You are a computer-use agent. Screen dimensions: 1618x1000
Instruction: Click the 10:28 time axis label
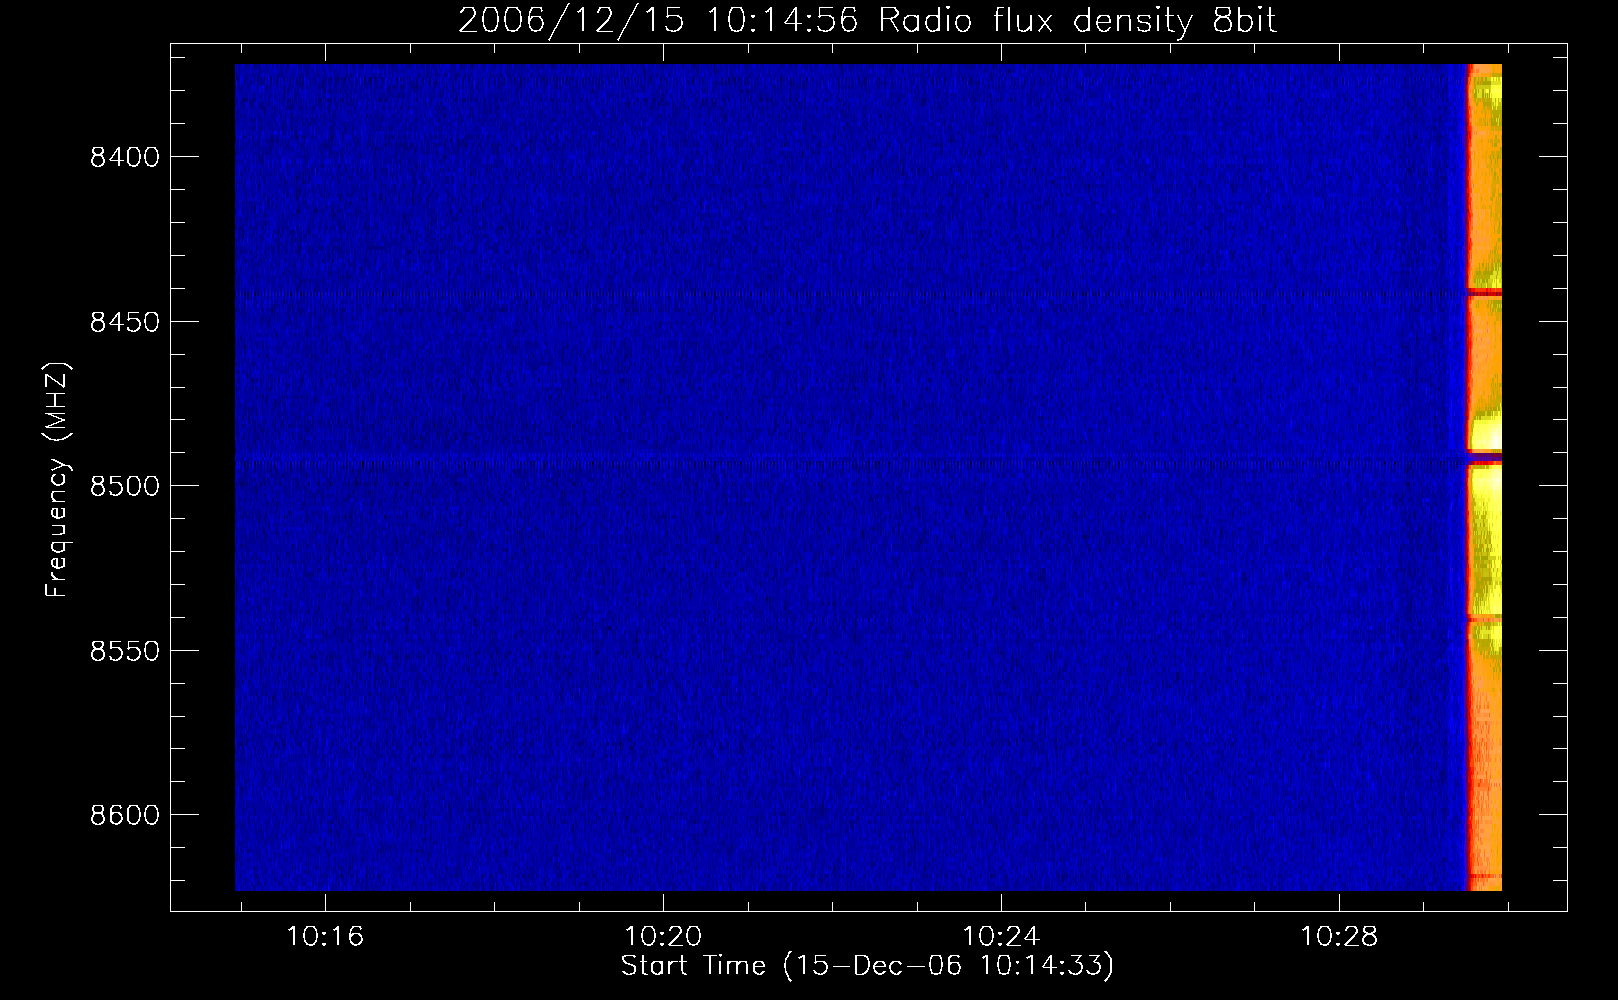click(1339, 937)
